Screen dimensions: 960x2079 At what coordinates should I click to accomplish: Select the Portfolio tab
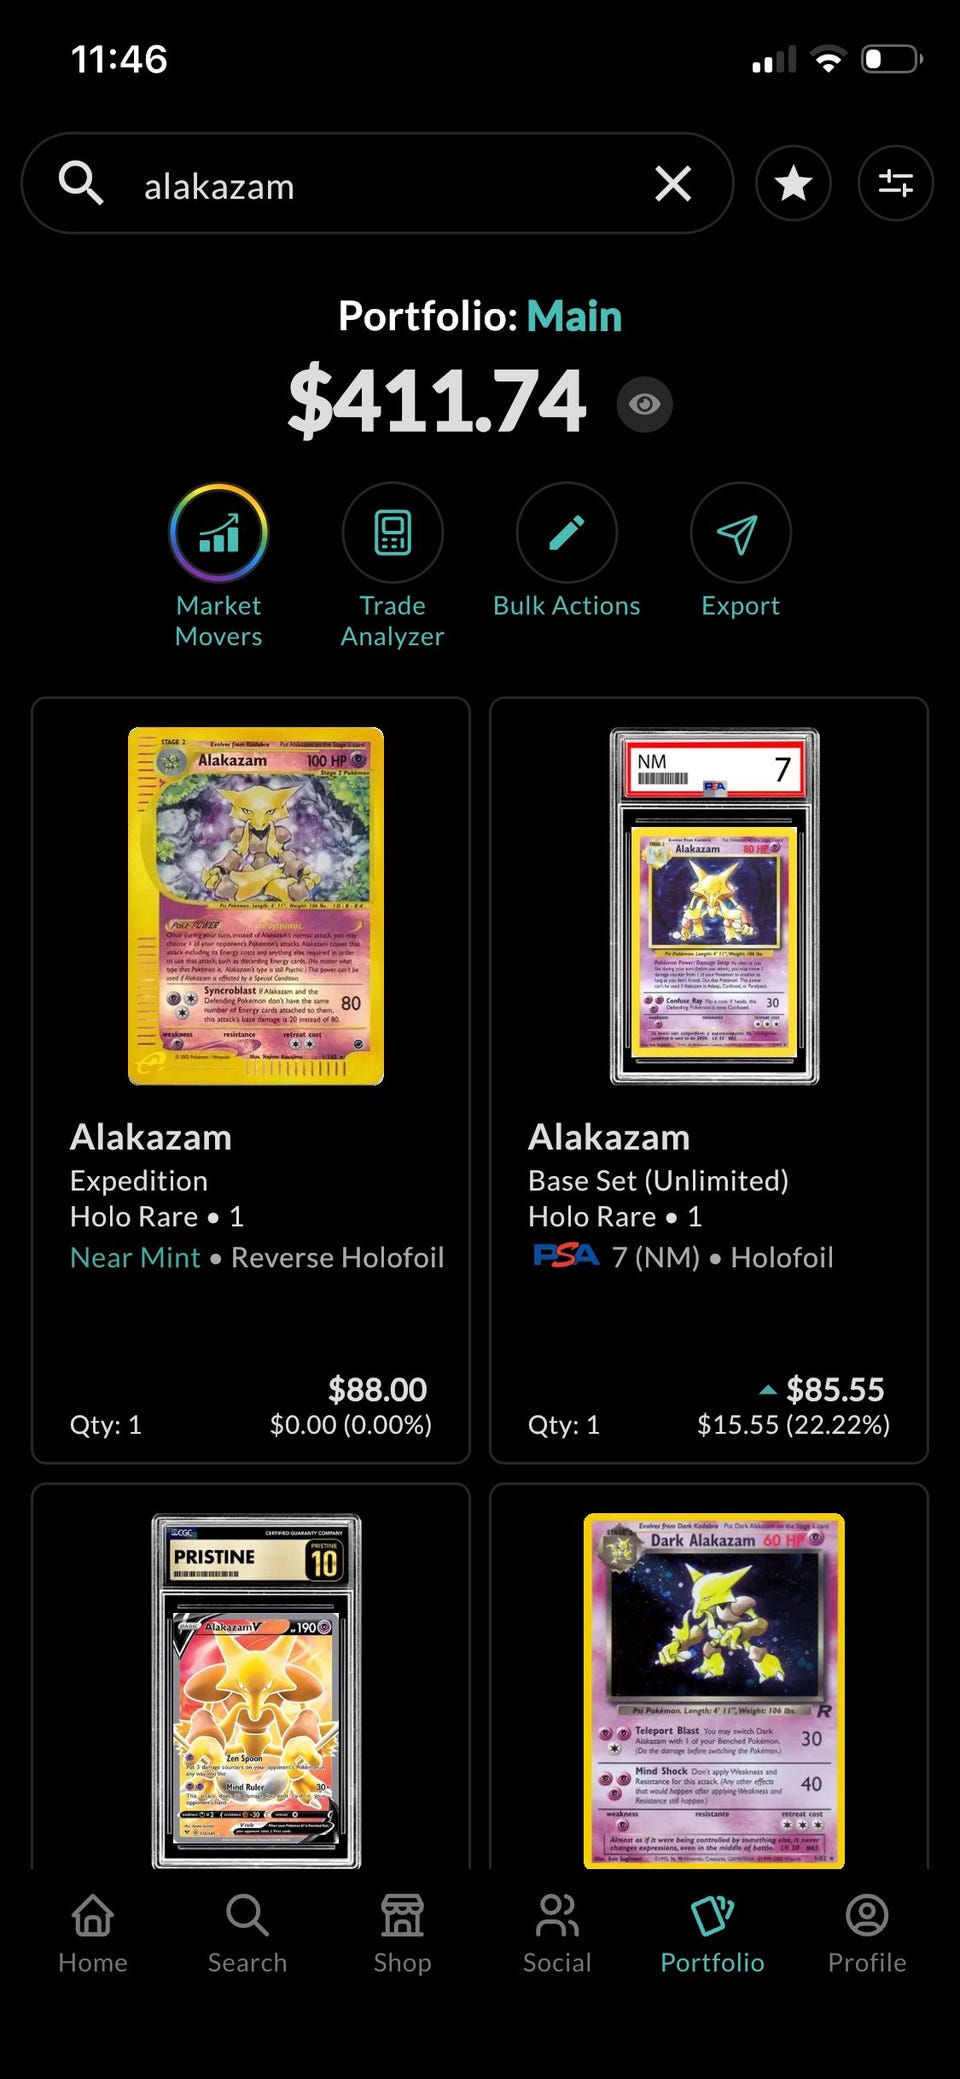[x=712, y=1934]
